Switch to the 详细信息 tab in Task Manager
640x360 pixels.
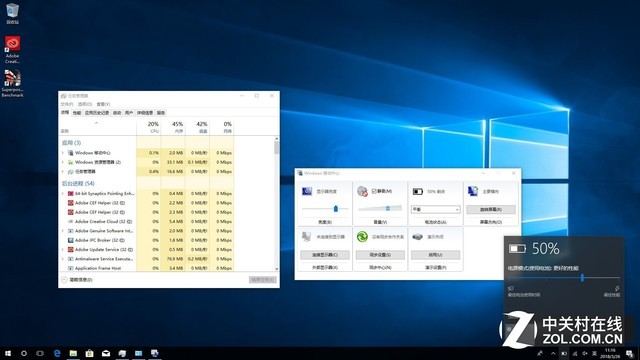(x=145, y=113)
